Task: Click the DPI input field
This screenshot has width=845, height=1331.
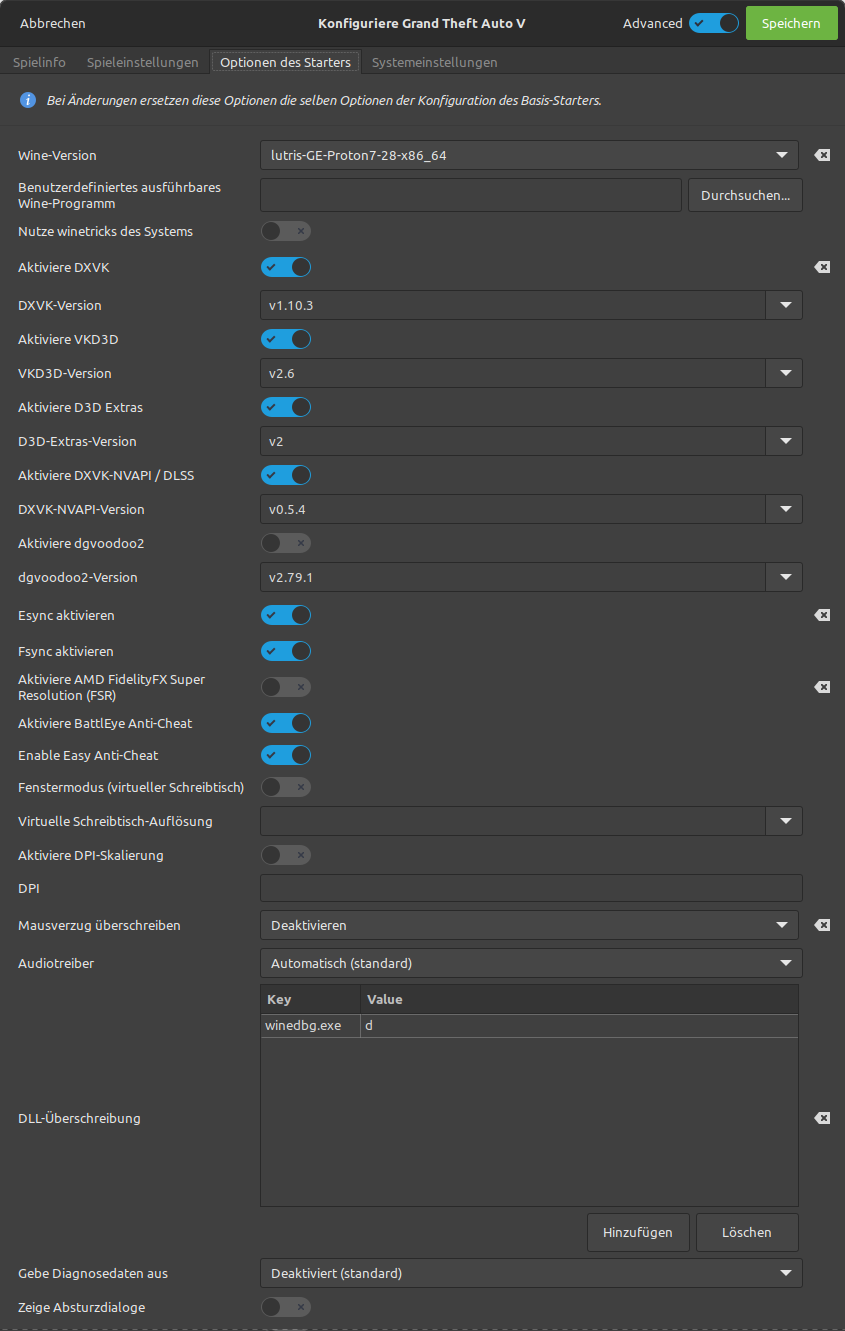Action: 531,888
